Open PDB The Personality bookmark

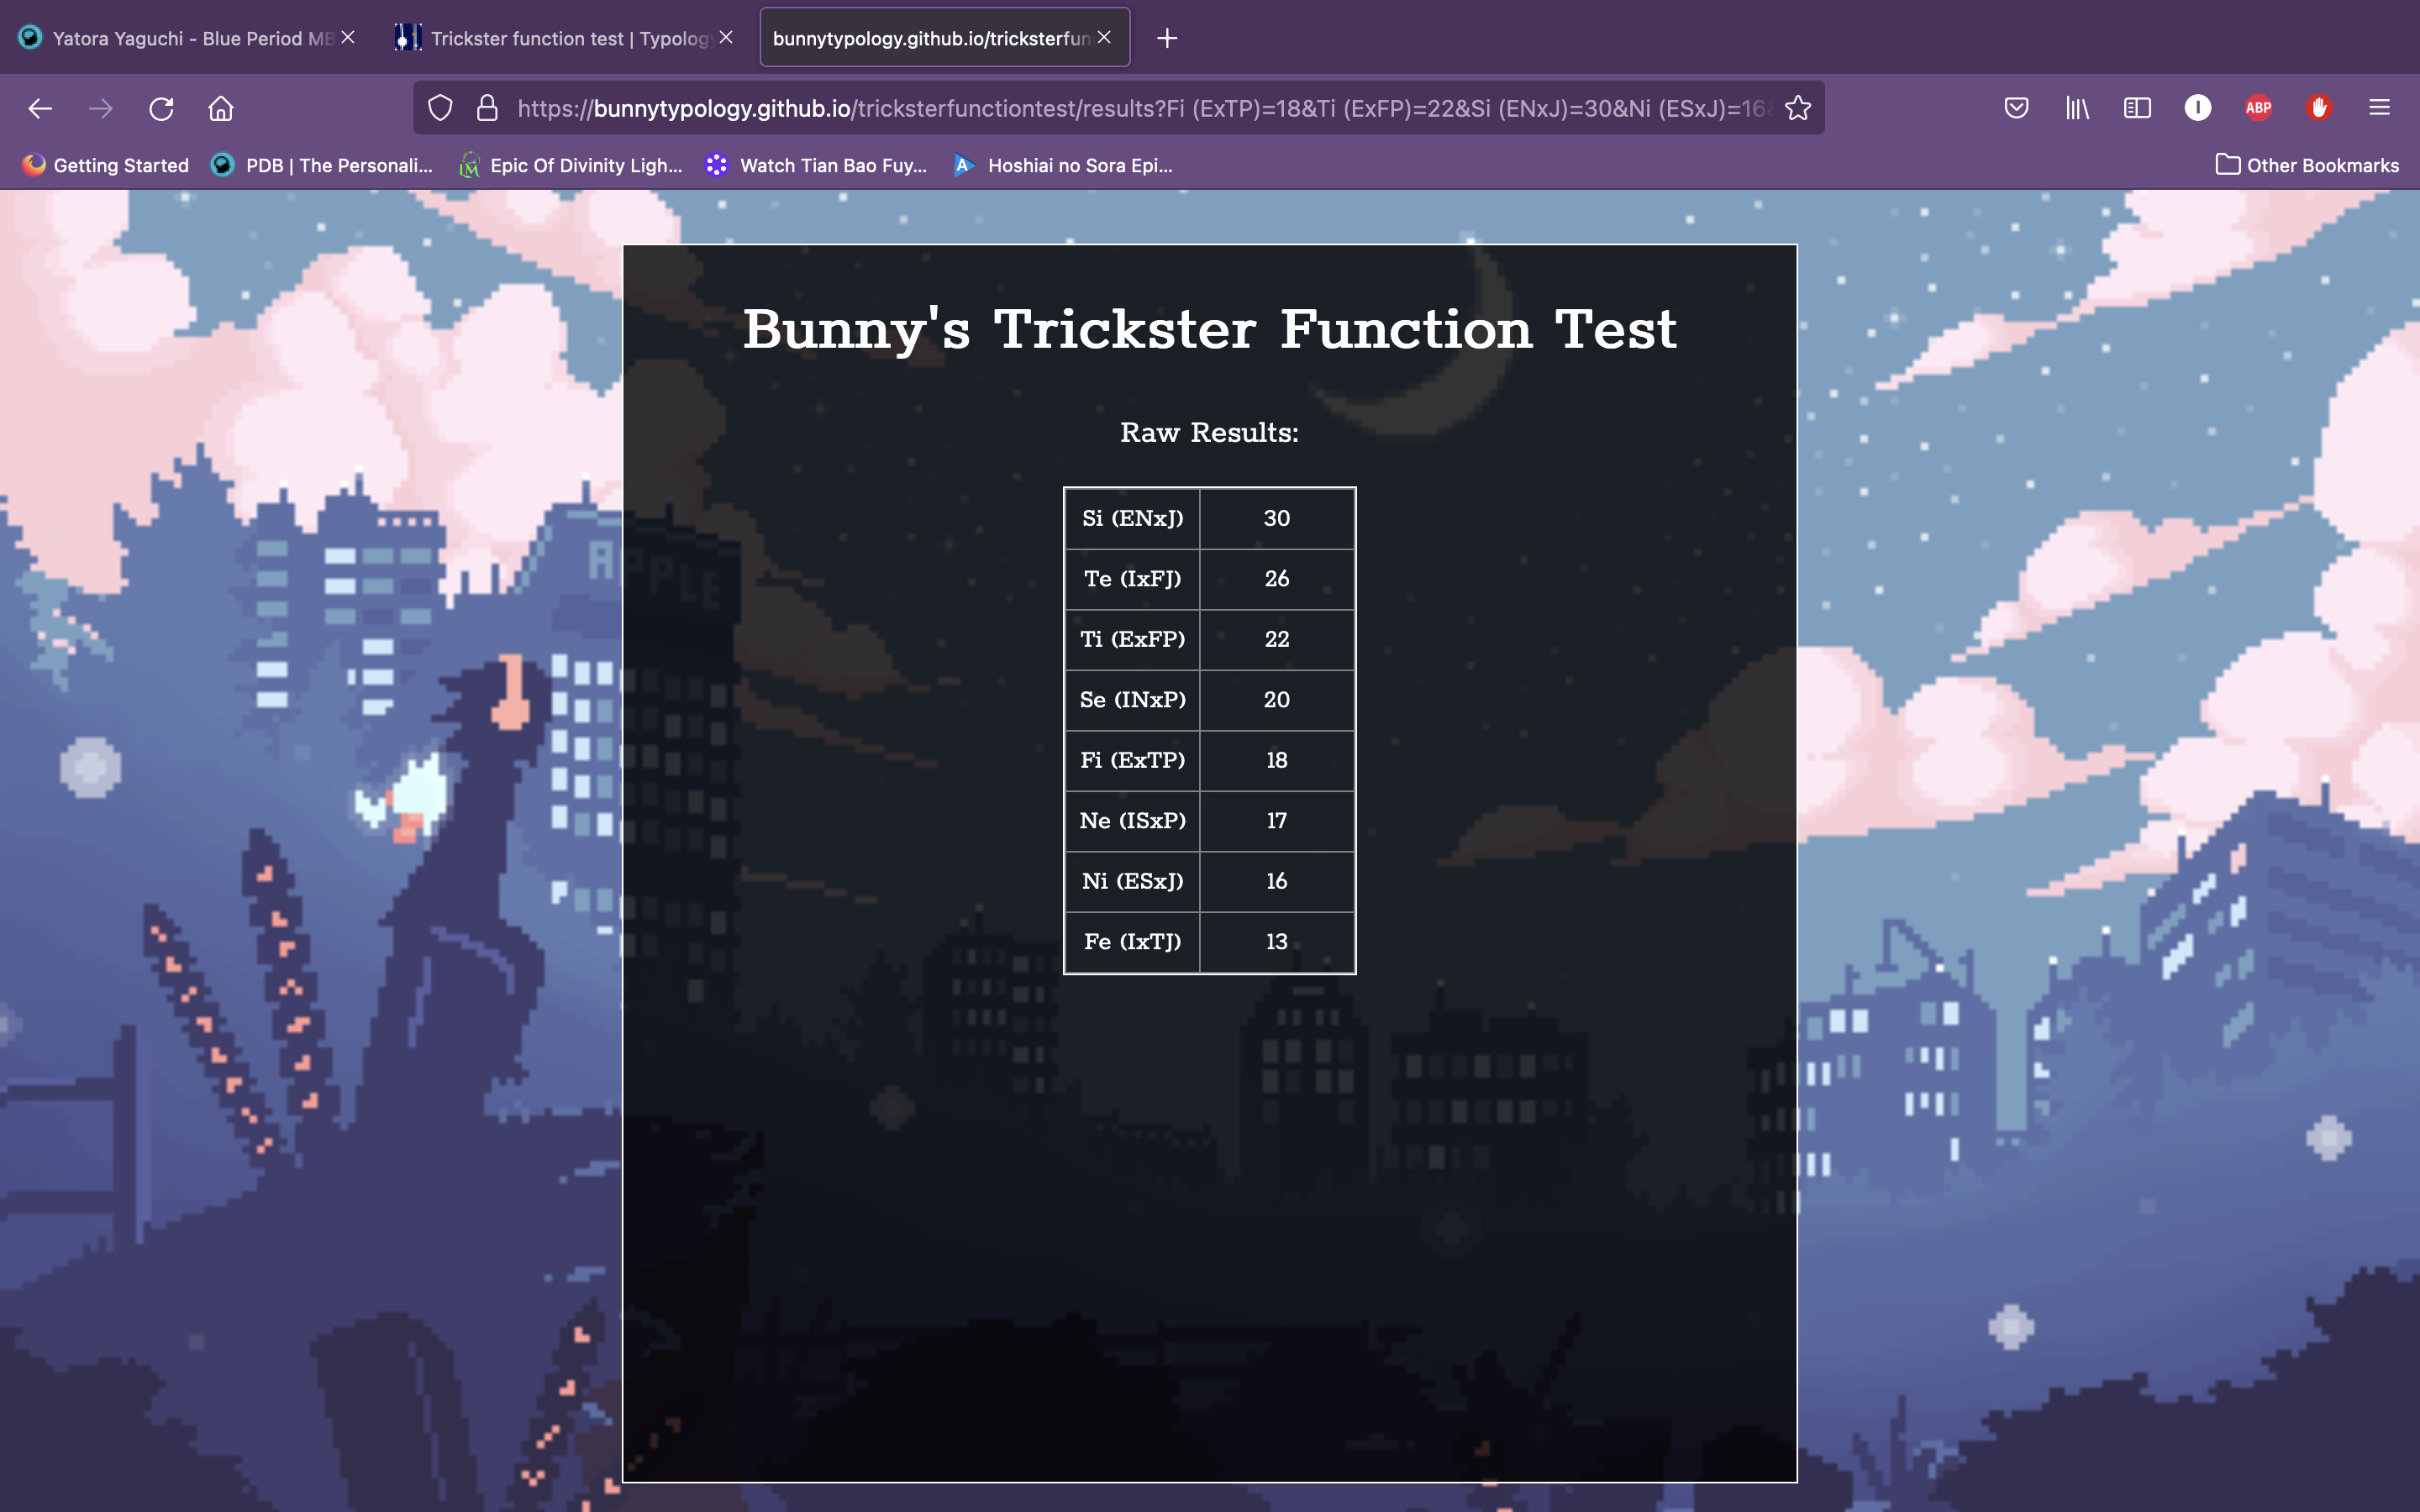click(322, 165)
